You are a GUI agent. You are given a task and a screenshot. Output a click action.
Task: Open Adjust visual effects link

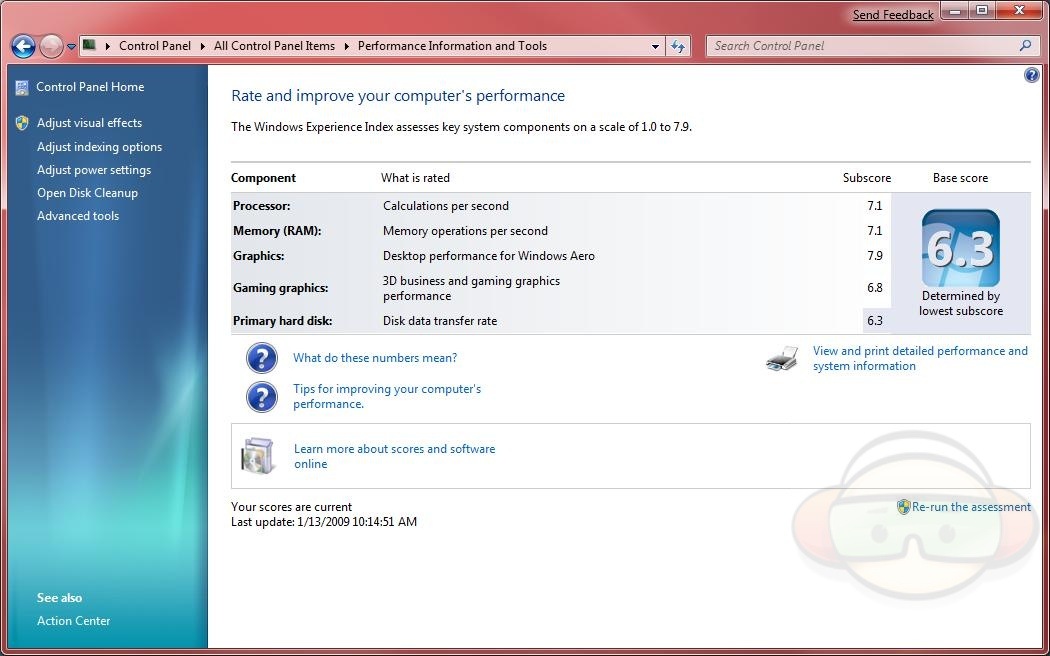tap(89, 123)
